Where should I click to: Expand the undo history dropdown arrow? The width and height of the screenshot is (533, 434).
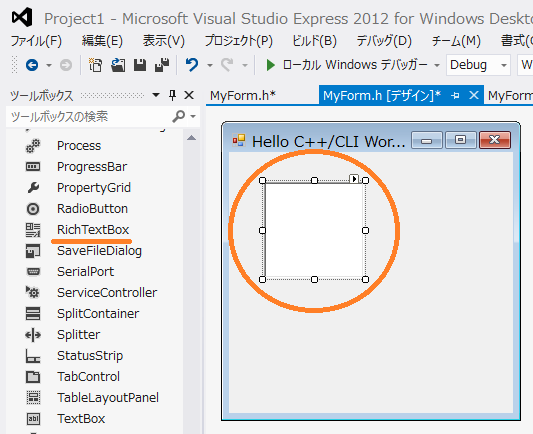pos(210,65)
